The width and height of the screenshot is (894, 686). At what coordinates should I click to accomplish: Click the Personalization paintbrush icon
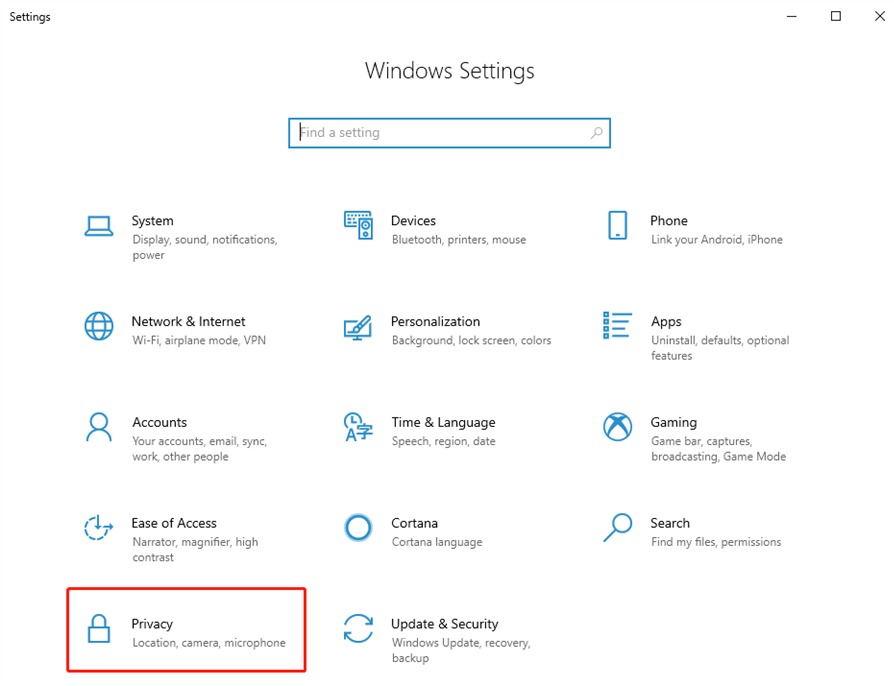click(x=358, y=327)
